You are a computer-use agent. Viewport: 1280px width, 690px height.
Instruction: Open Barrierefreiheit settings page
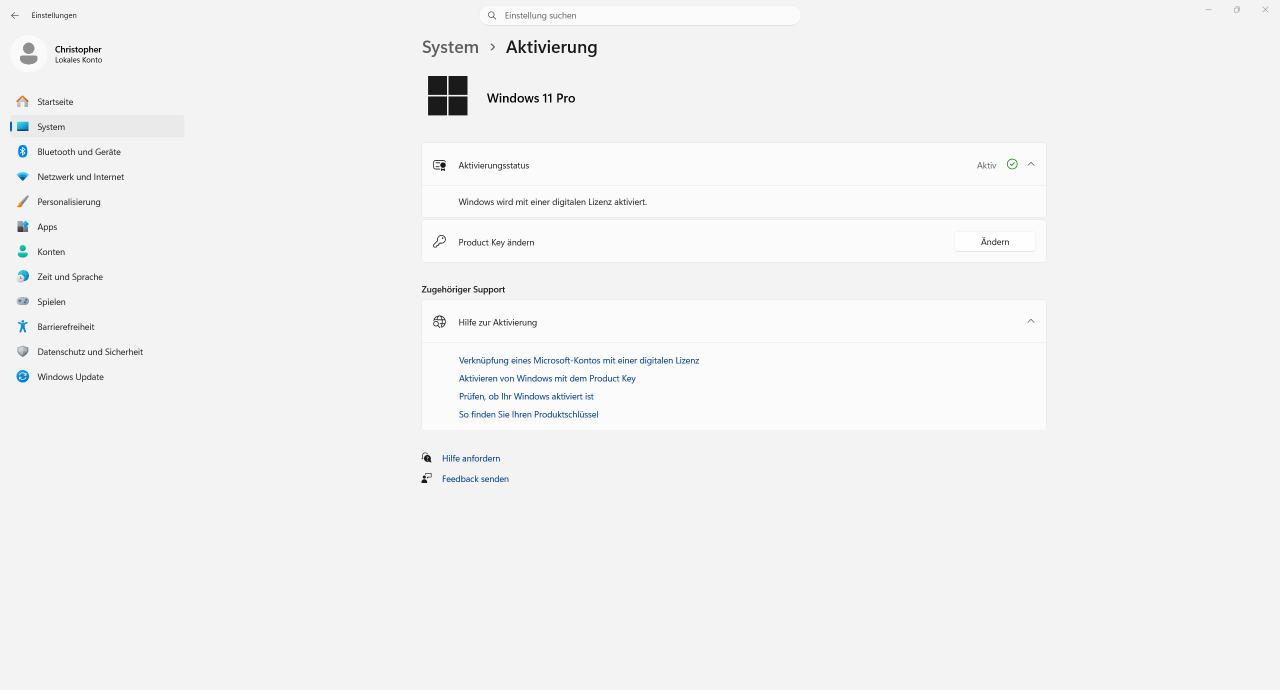click(97, 327)
